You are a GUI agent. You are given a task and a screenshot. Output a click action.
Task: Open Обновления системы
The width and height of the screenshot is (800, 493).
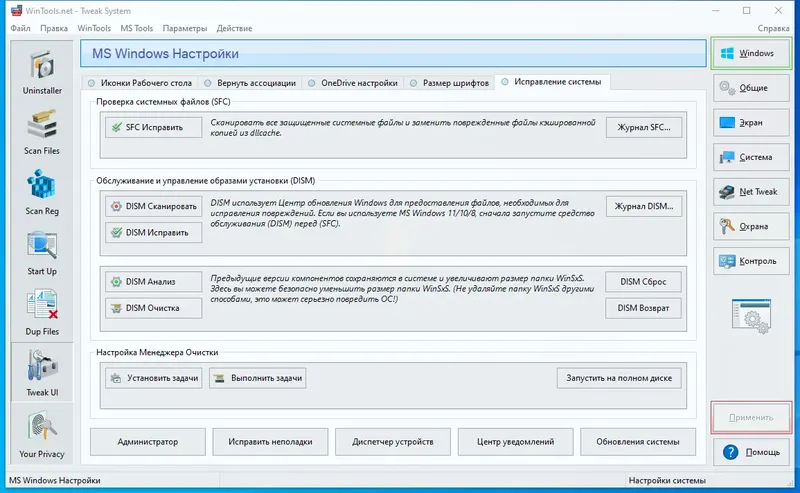pyautogui.click(x=638, y=442)
